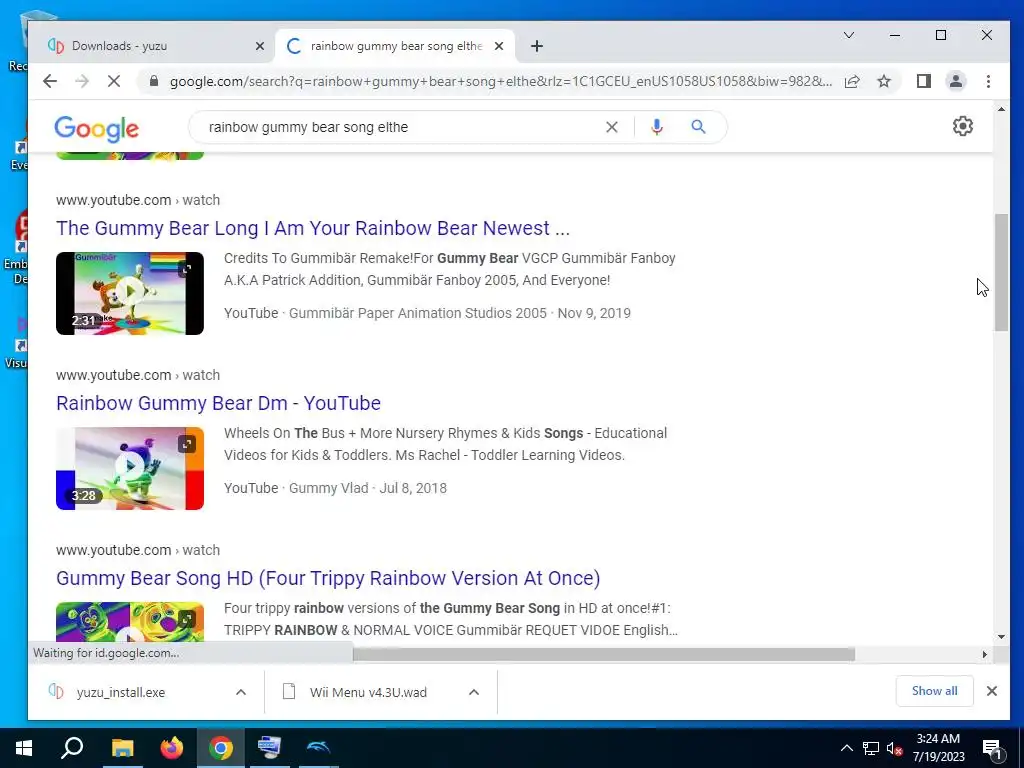1024x768 pixels.
Task: Open Gummy Bear Song HD Four Trippy link
Action: click(x=328, y=578)
